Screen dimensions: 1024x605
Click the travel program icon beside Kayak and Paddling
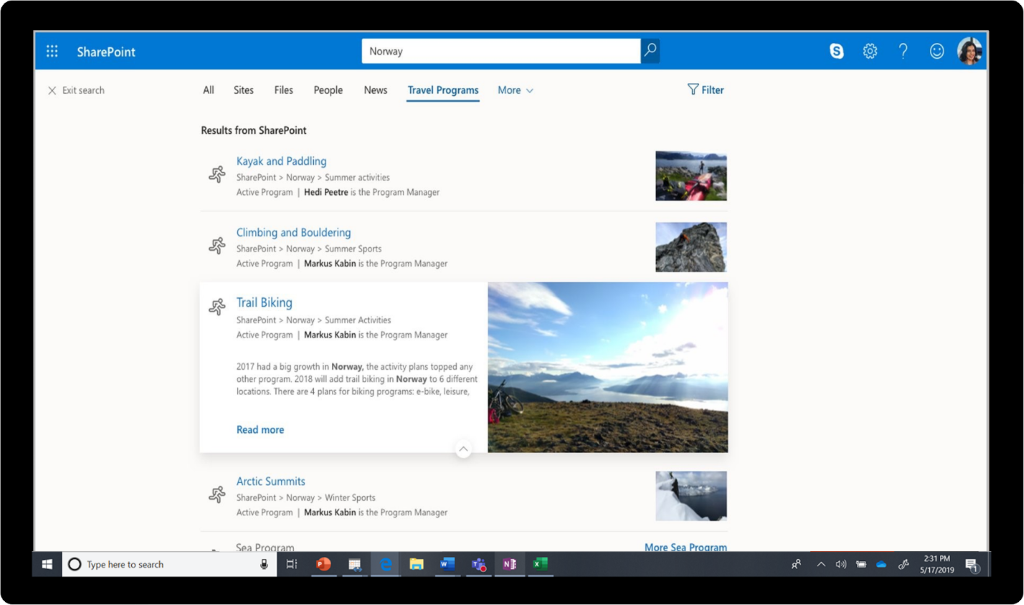pos(217,173)
